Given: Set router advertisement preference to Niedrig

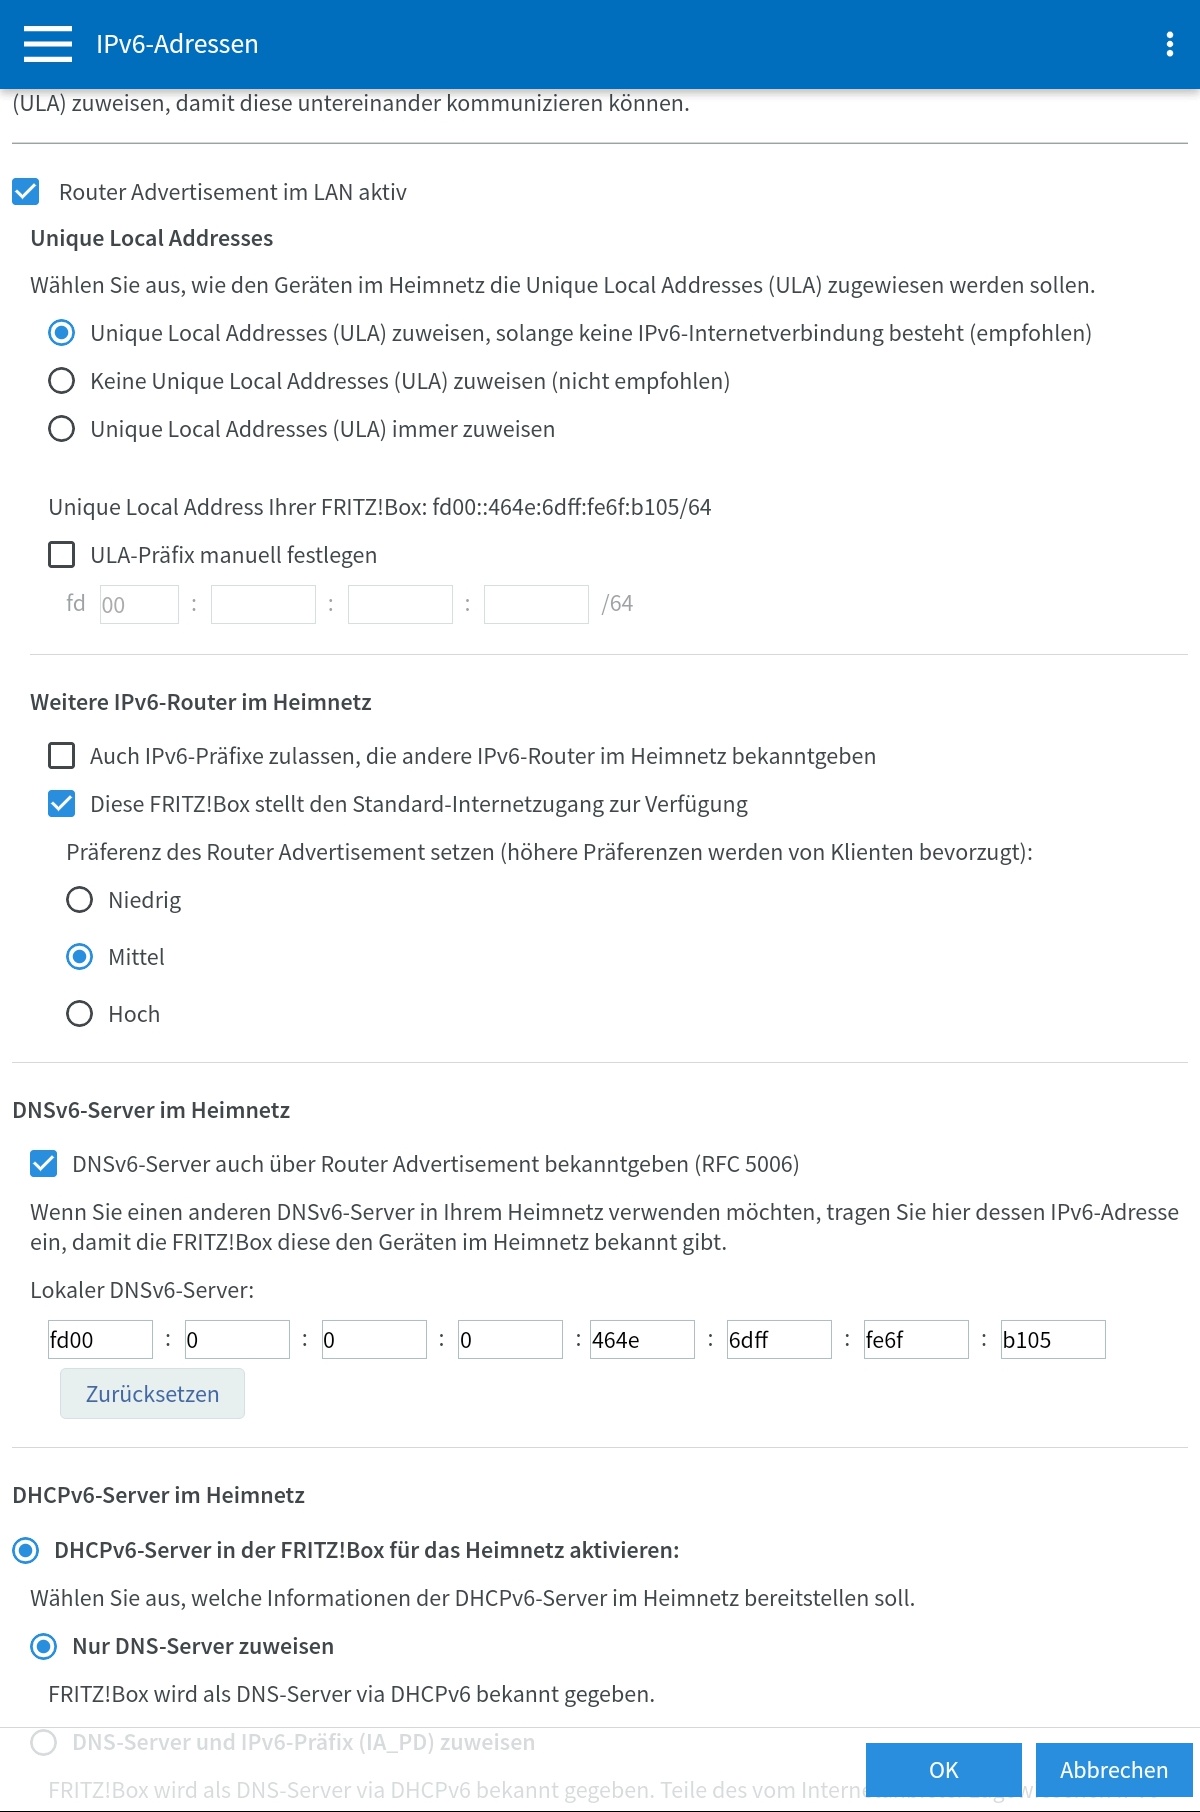Looking at the screenshot, I should pos(80,900).
